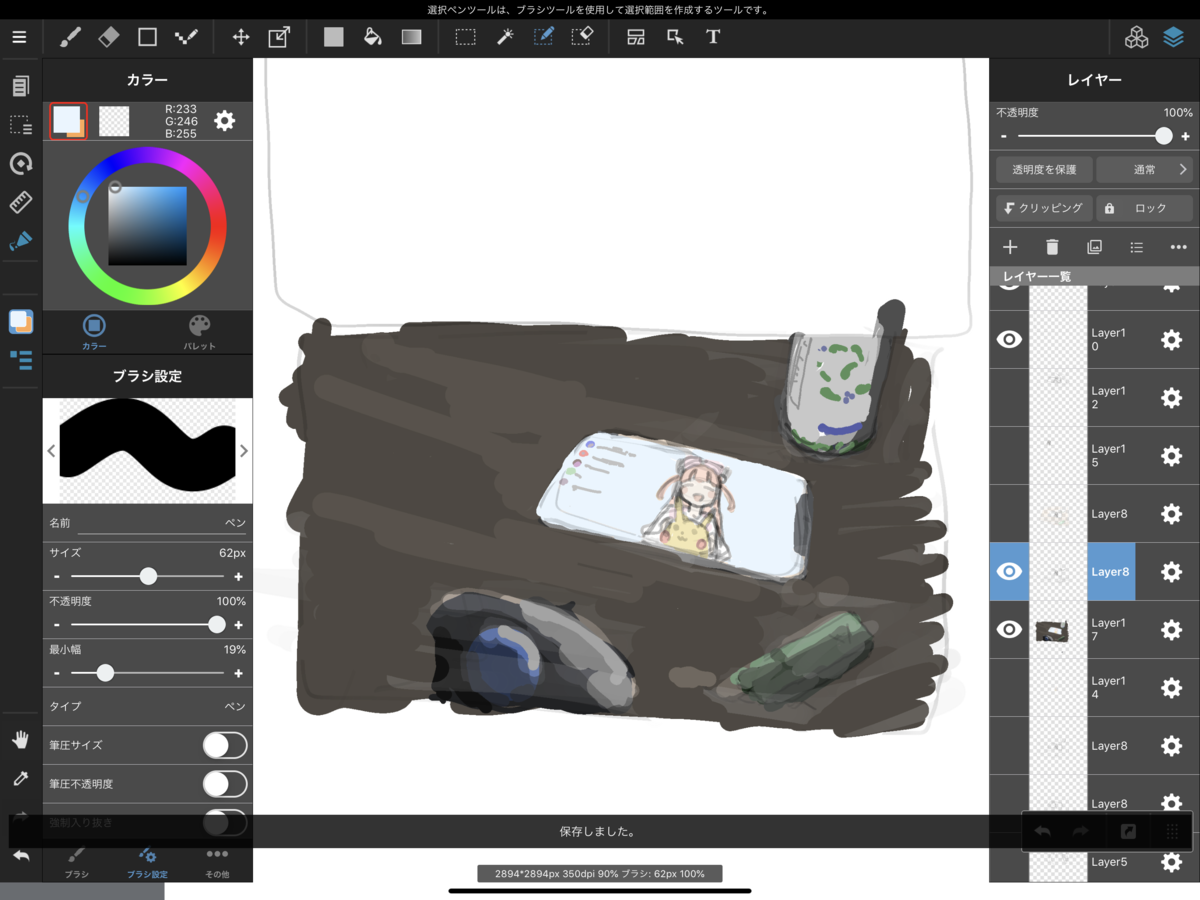
Task: Select the transparent color swatch
Action: pyautogui.click(x=114, y=121)
